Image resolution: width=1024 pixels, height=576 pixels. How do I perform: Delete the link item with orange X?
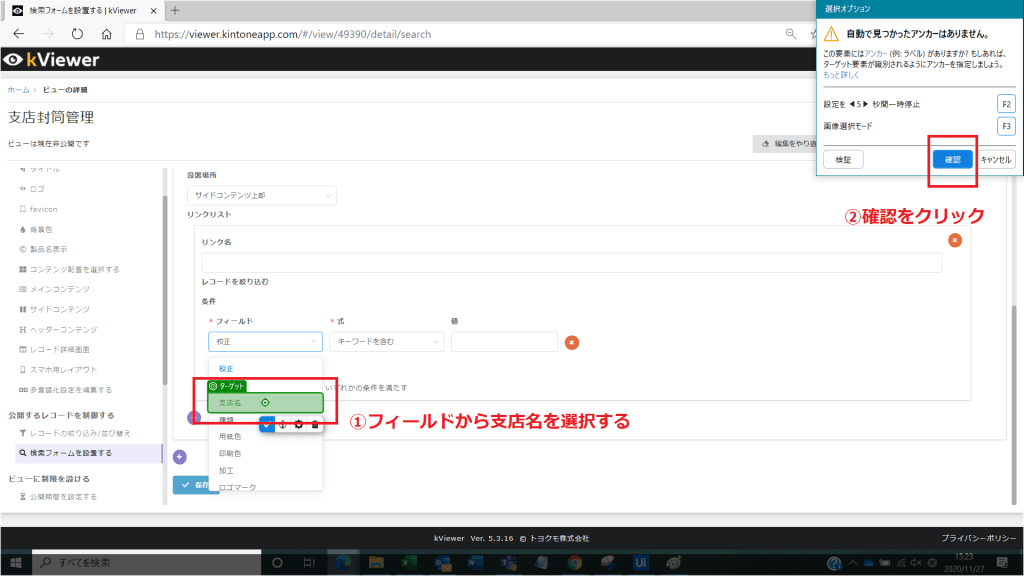click(955, 240)
